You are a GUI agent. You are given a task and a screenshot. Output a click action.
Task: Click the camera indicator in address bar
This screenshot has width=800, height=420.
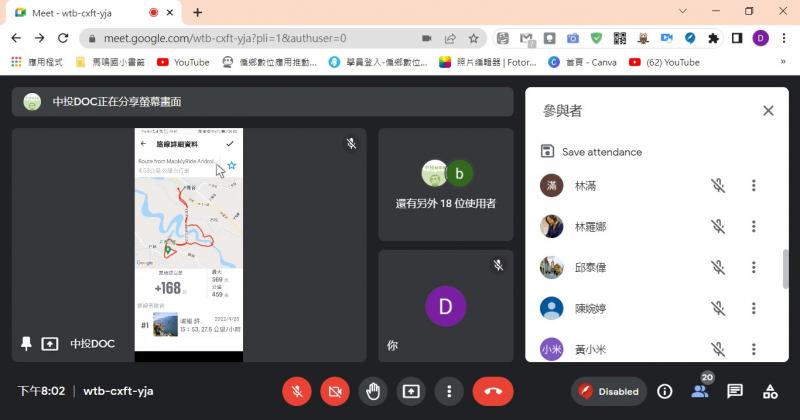coord(427,38)
